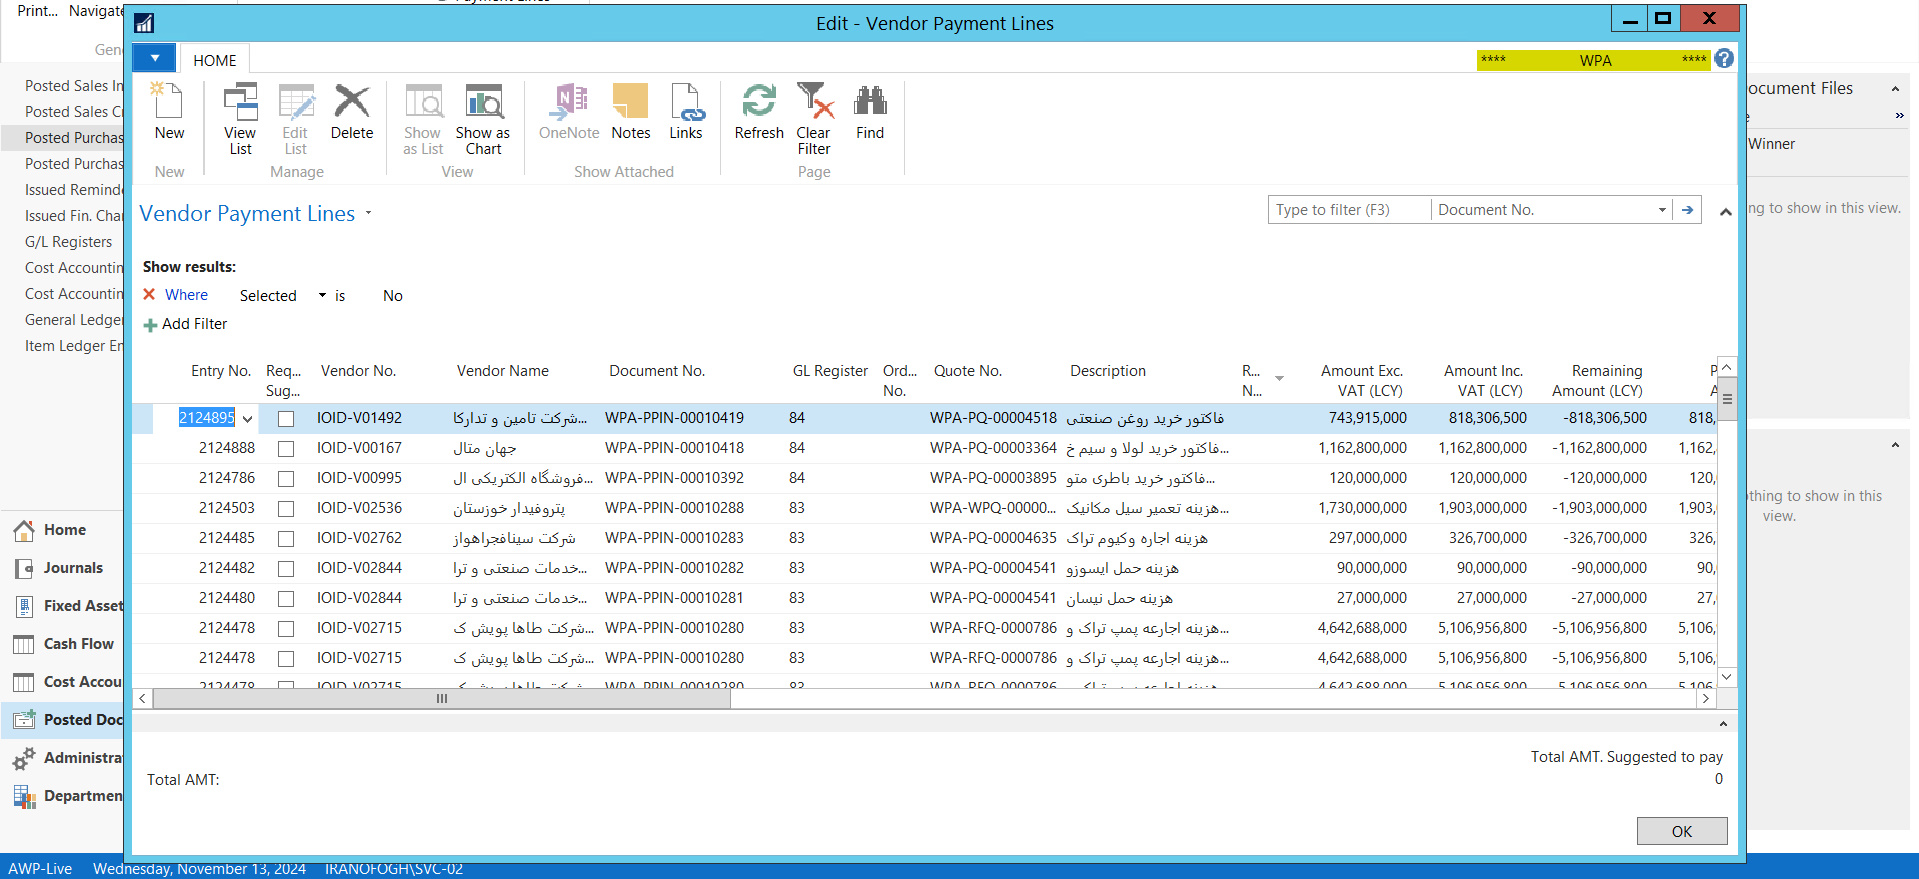Click the Type to filter input field

coord(1349,210)
